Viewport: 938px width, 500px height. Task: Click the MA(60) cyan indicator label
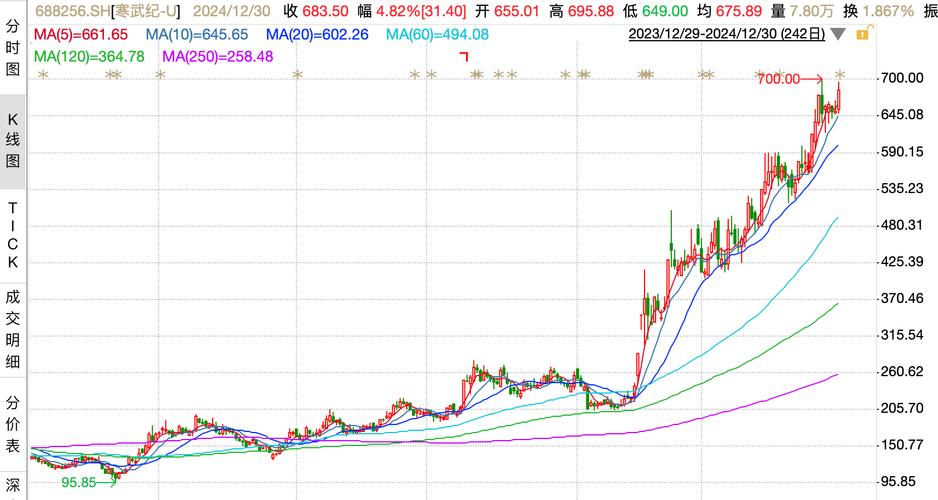(x=436, y=34)
